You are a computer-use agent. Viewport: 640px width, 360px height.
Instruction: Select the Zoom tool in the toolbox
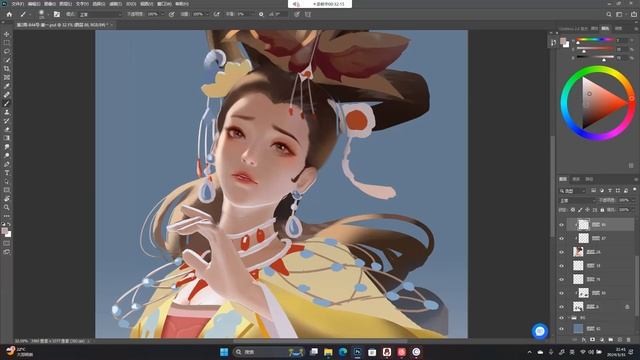click(7, 207)
